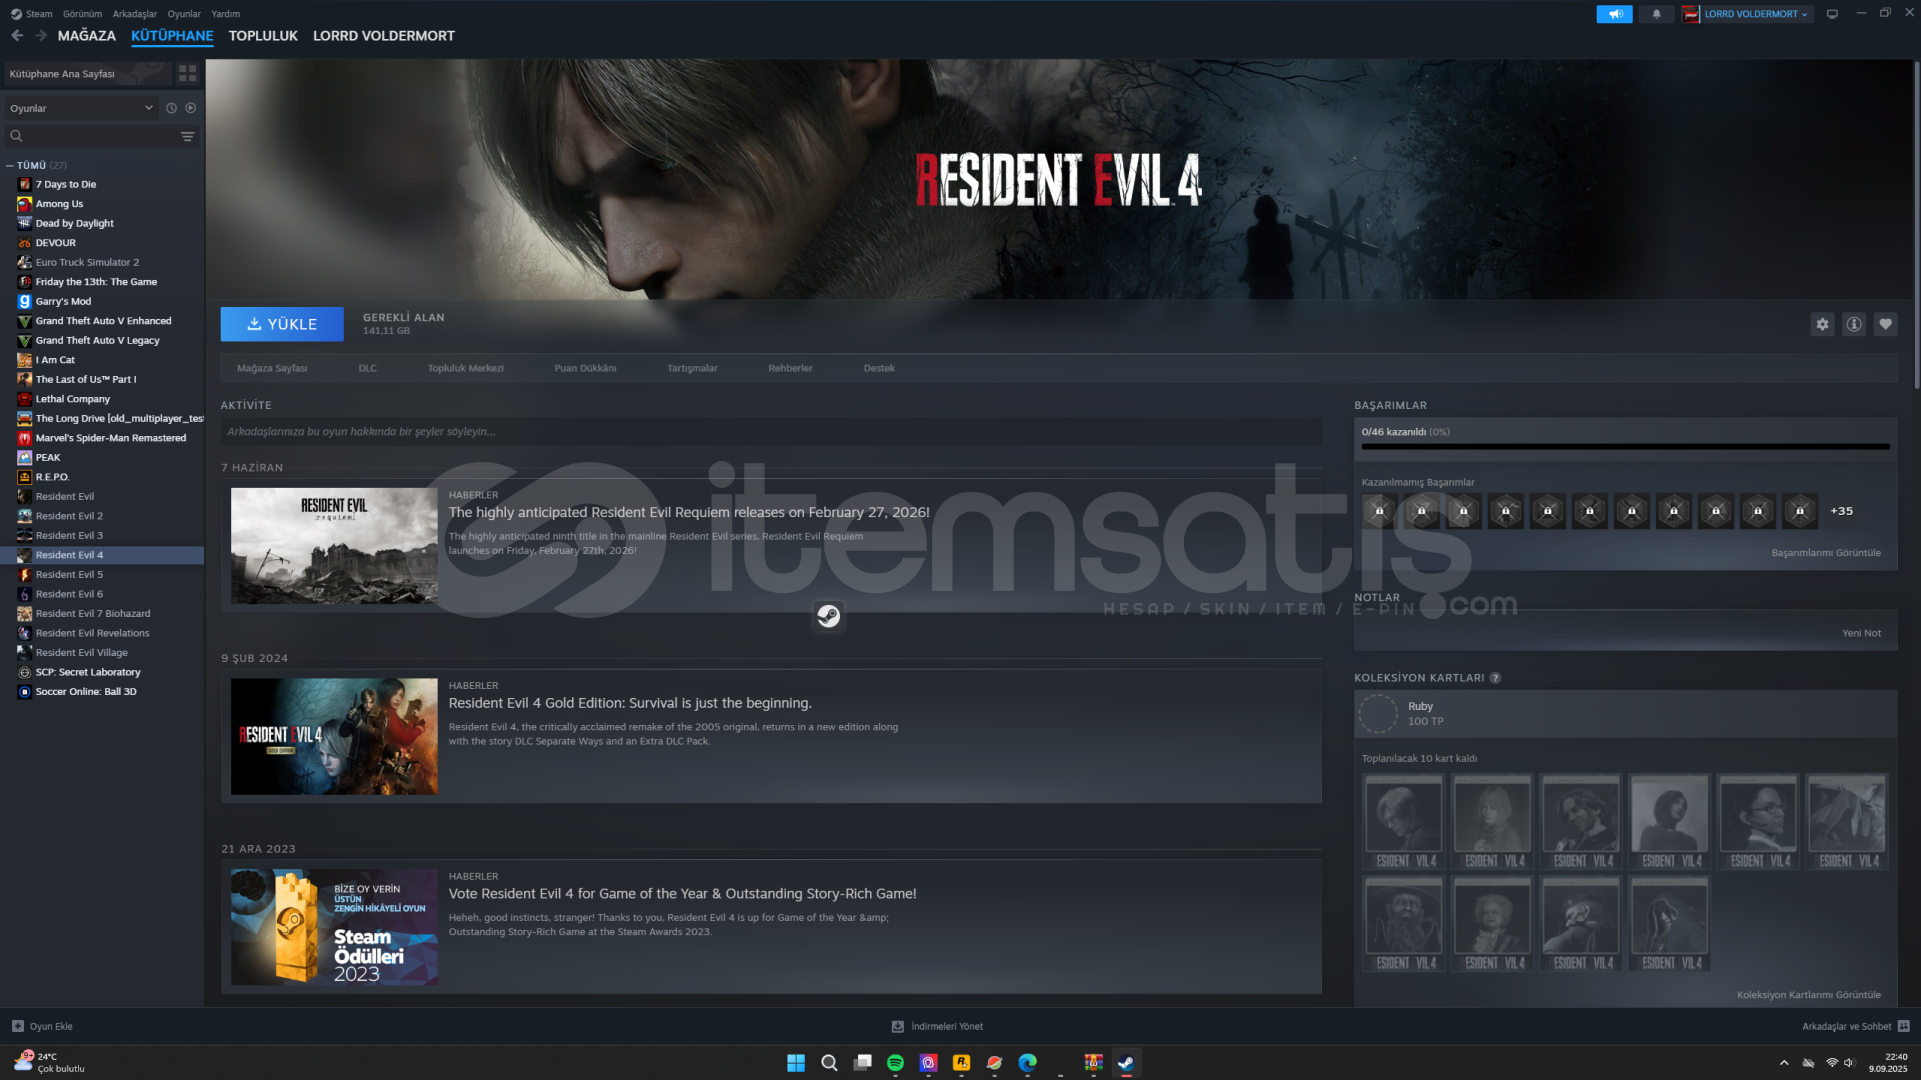Open the notifications bell
Viewport: 1921px width, 1080px height.
[1657, 14]
